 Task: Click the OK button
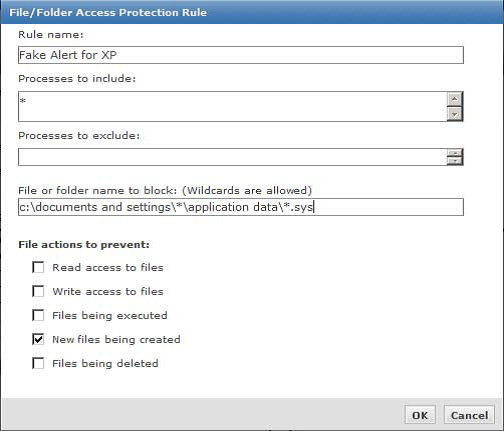[420, 415]
